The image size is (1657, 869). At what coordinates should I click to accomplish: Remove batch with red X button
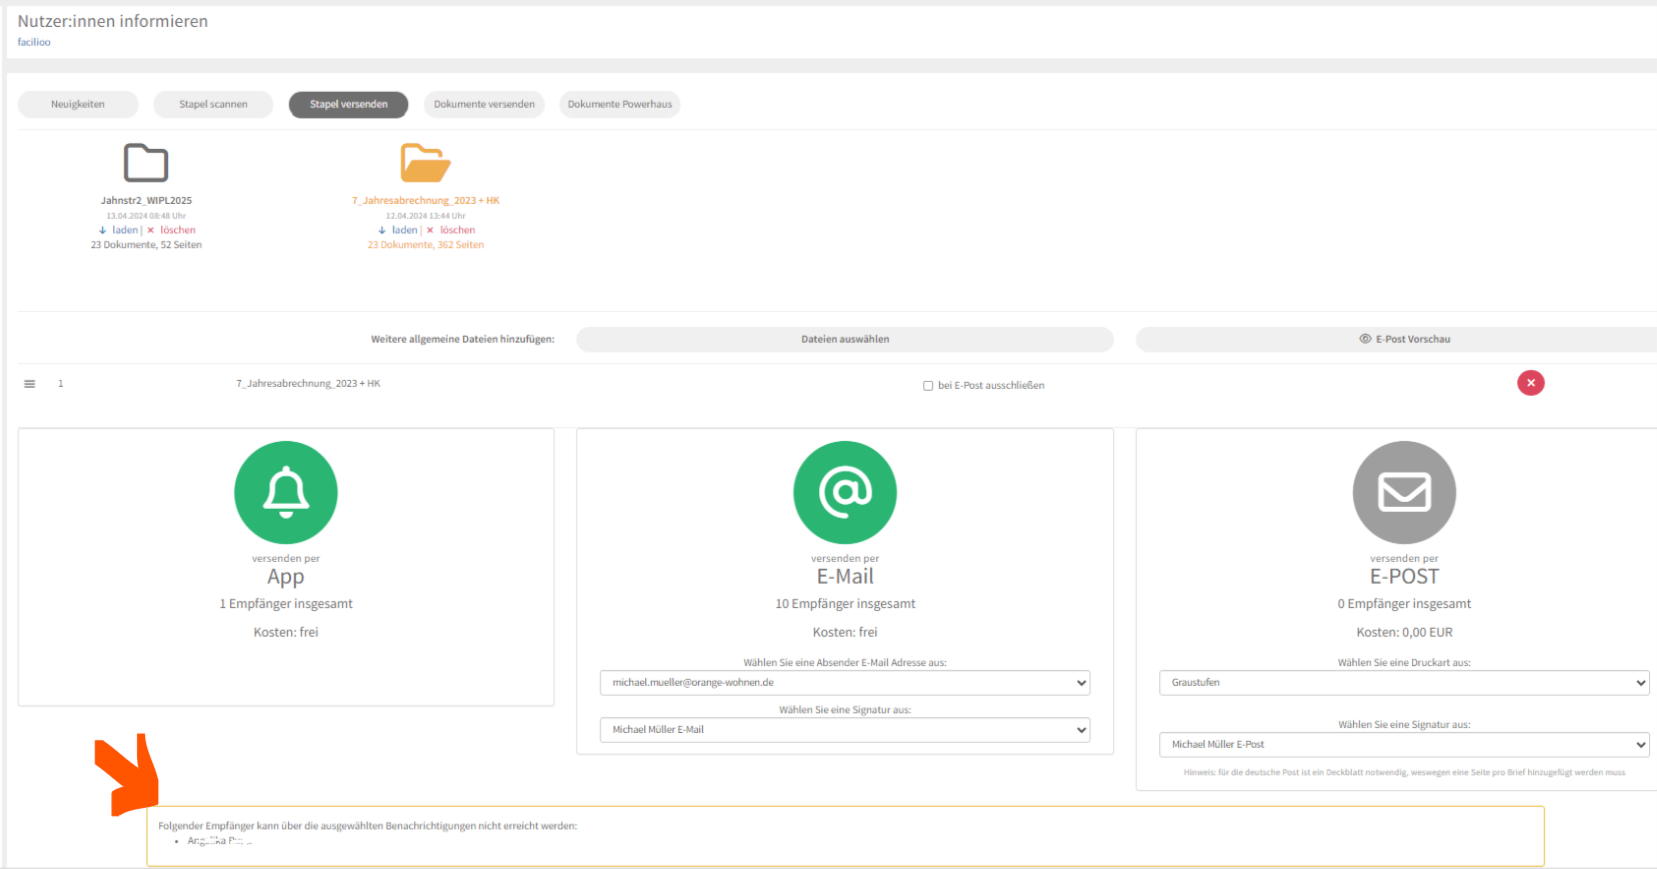pyautogui.click(x=1530, y=383)
